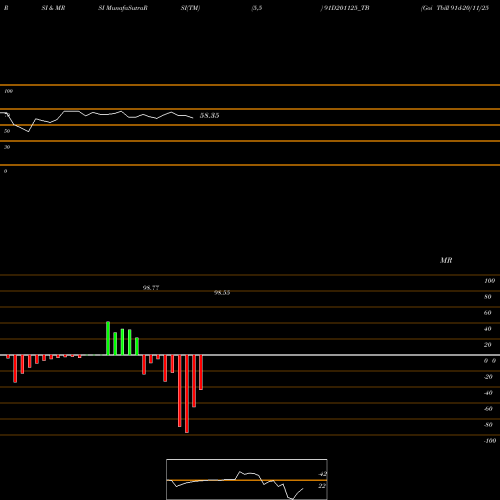This screenshot has width=500, height=500.
Task: Click the 100 axis label of the MR chart
Action: point(490,281)
